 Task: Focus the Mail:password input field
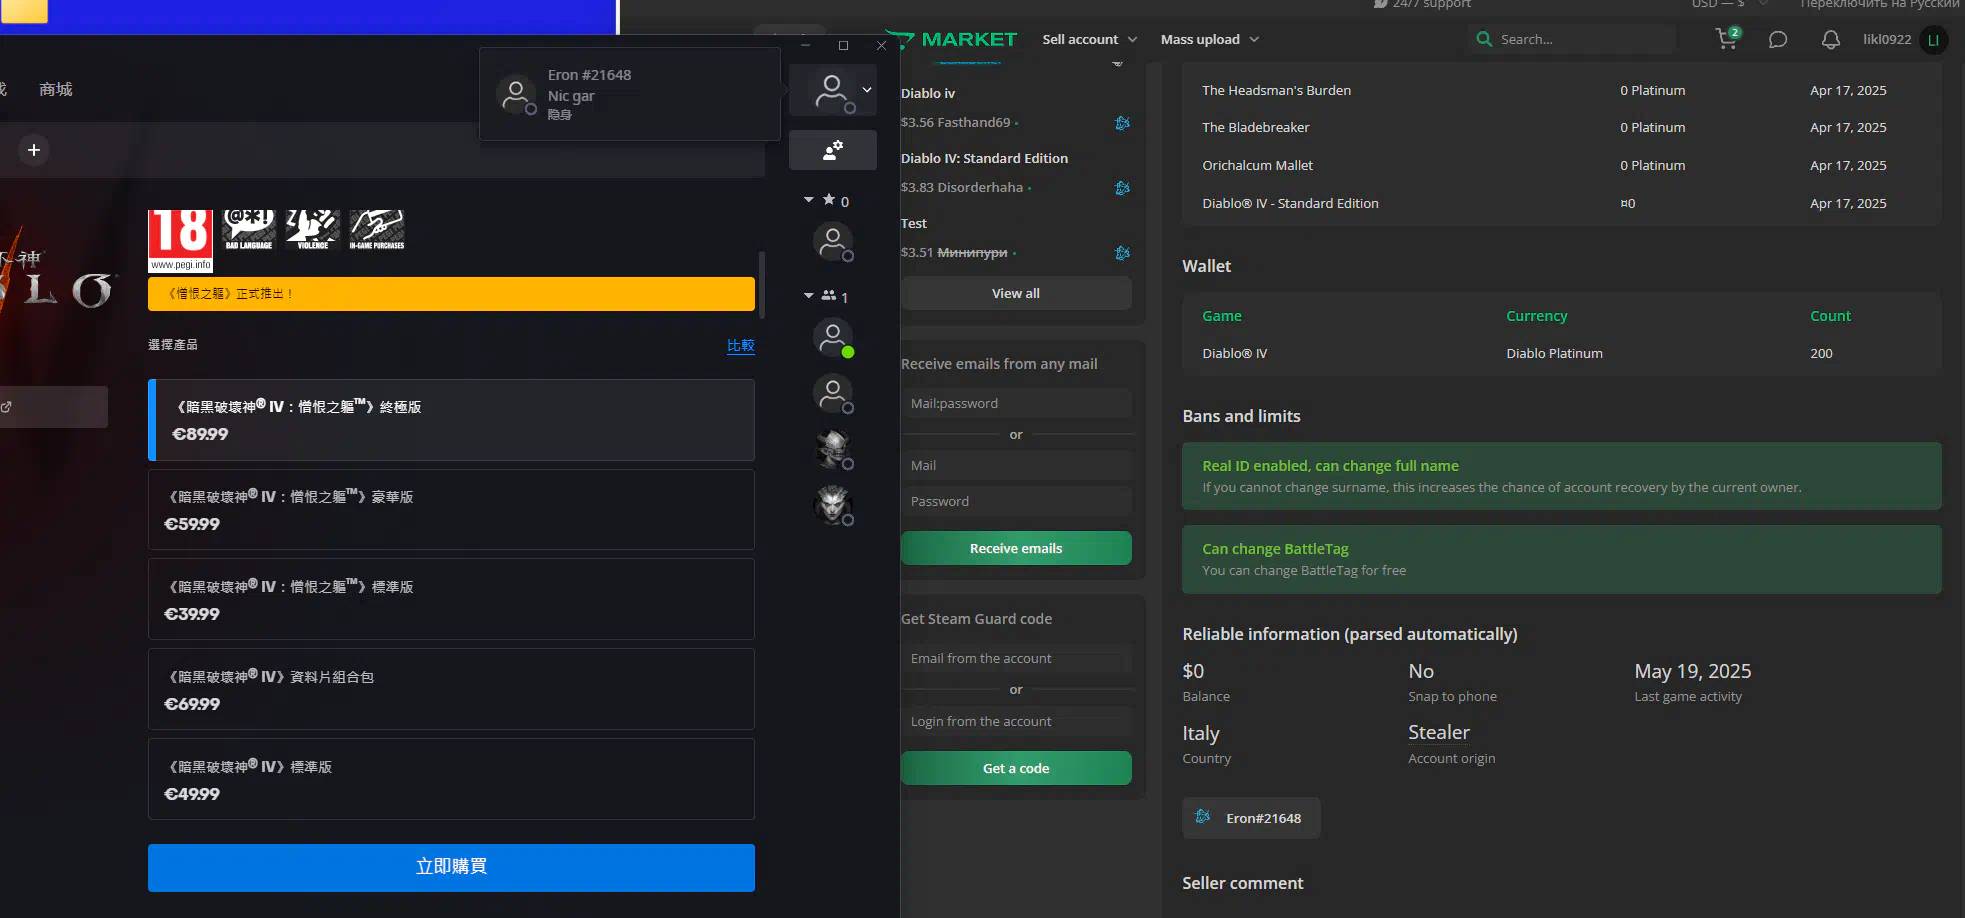pyautogui.click(x=1016, y=403)
